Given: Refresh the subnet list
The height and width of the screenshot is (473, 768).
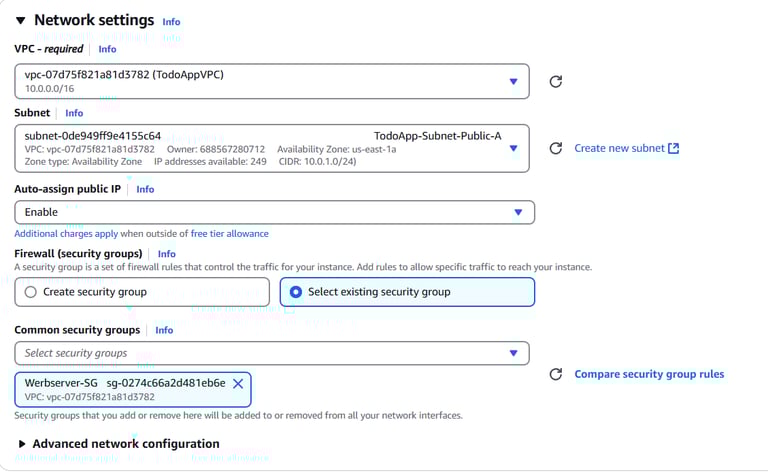Looking at the screenshot, I should 556,148.
